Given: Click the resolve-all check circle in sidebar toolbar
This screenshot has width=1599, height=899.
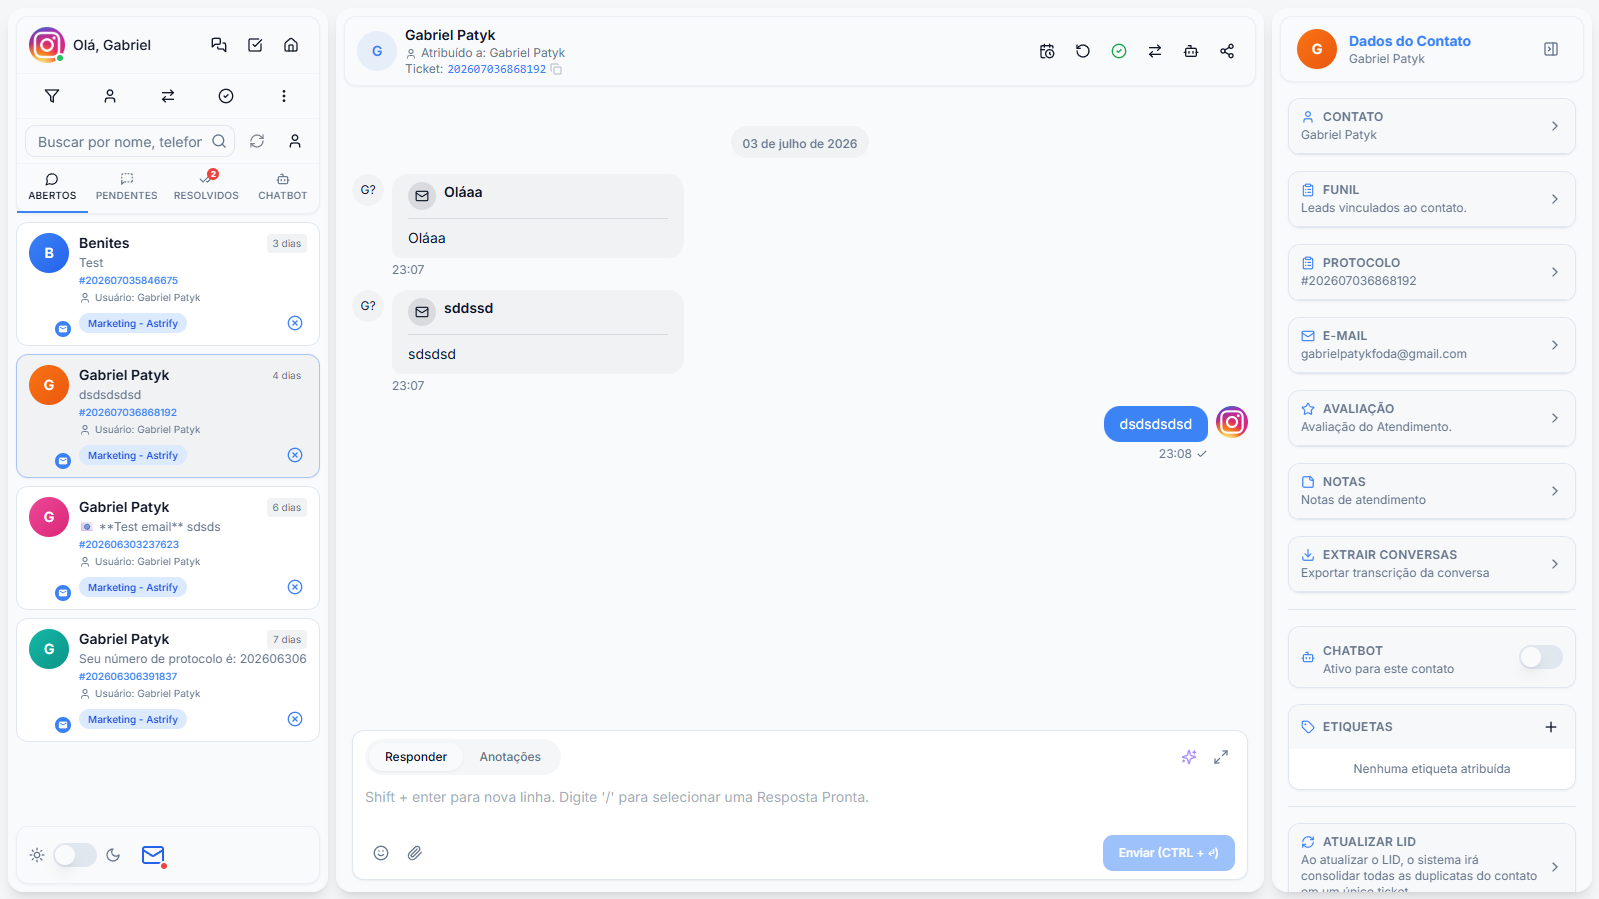Looking at the screenshot, I should (x=226, y=96).
